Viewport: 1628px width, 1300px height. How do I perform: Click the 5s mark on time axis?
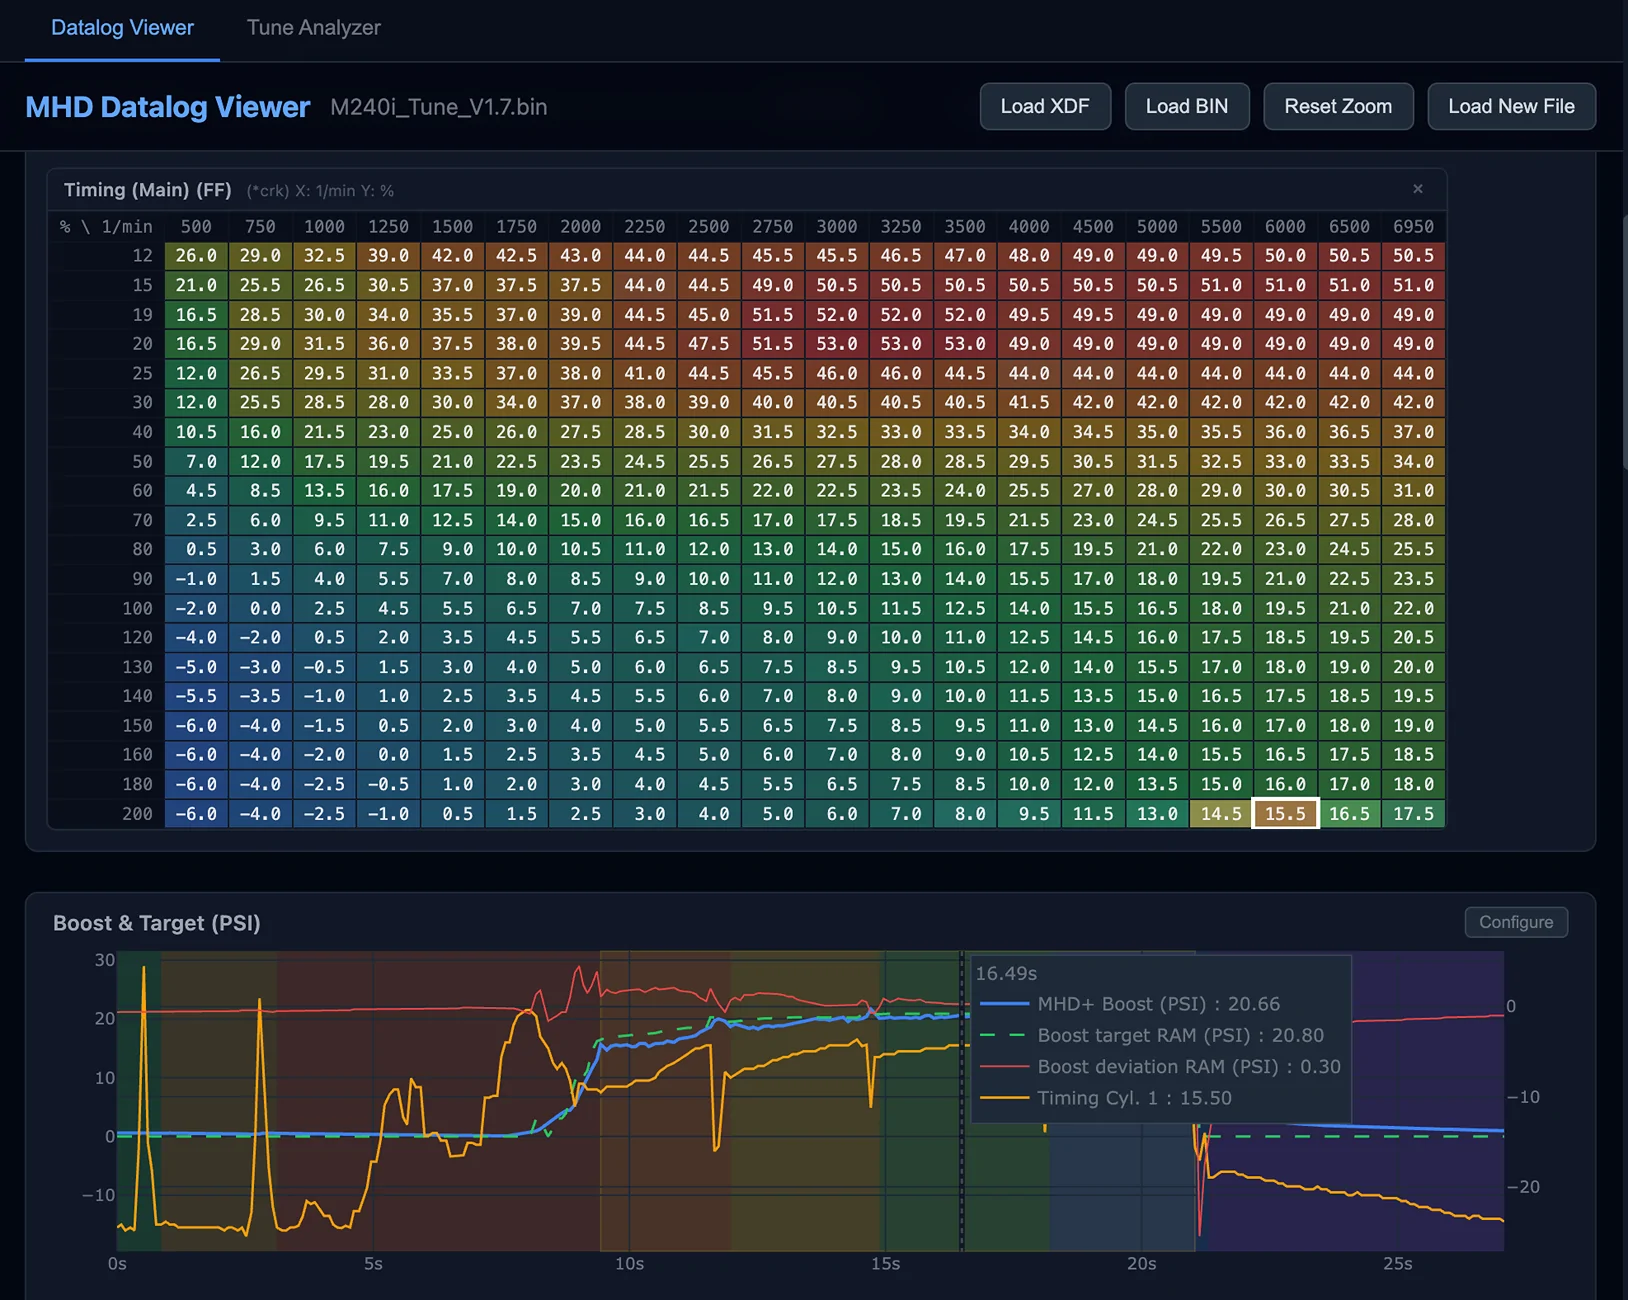(x=373, y=1264)
